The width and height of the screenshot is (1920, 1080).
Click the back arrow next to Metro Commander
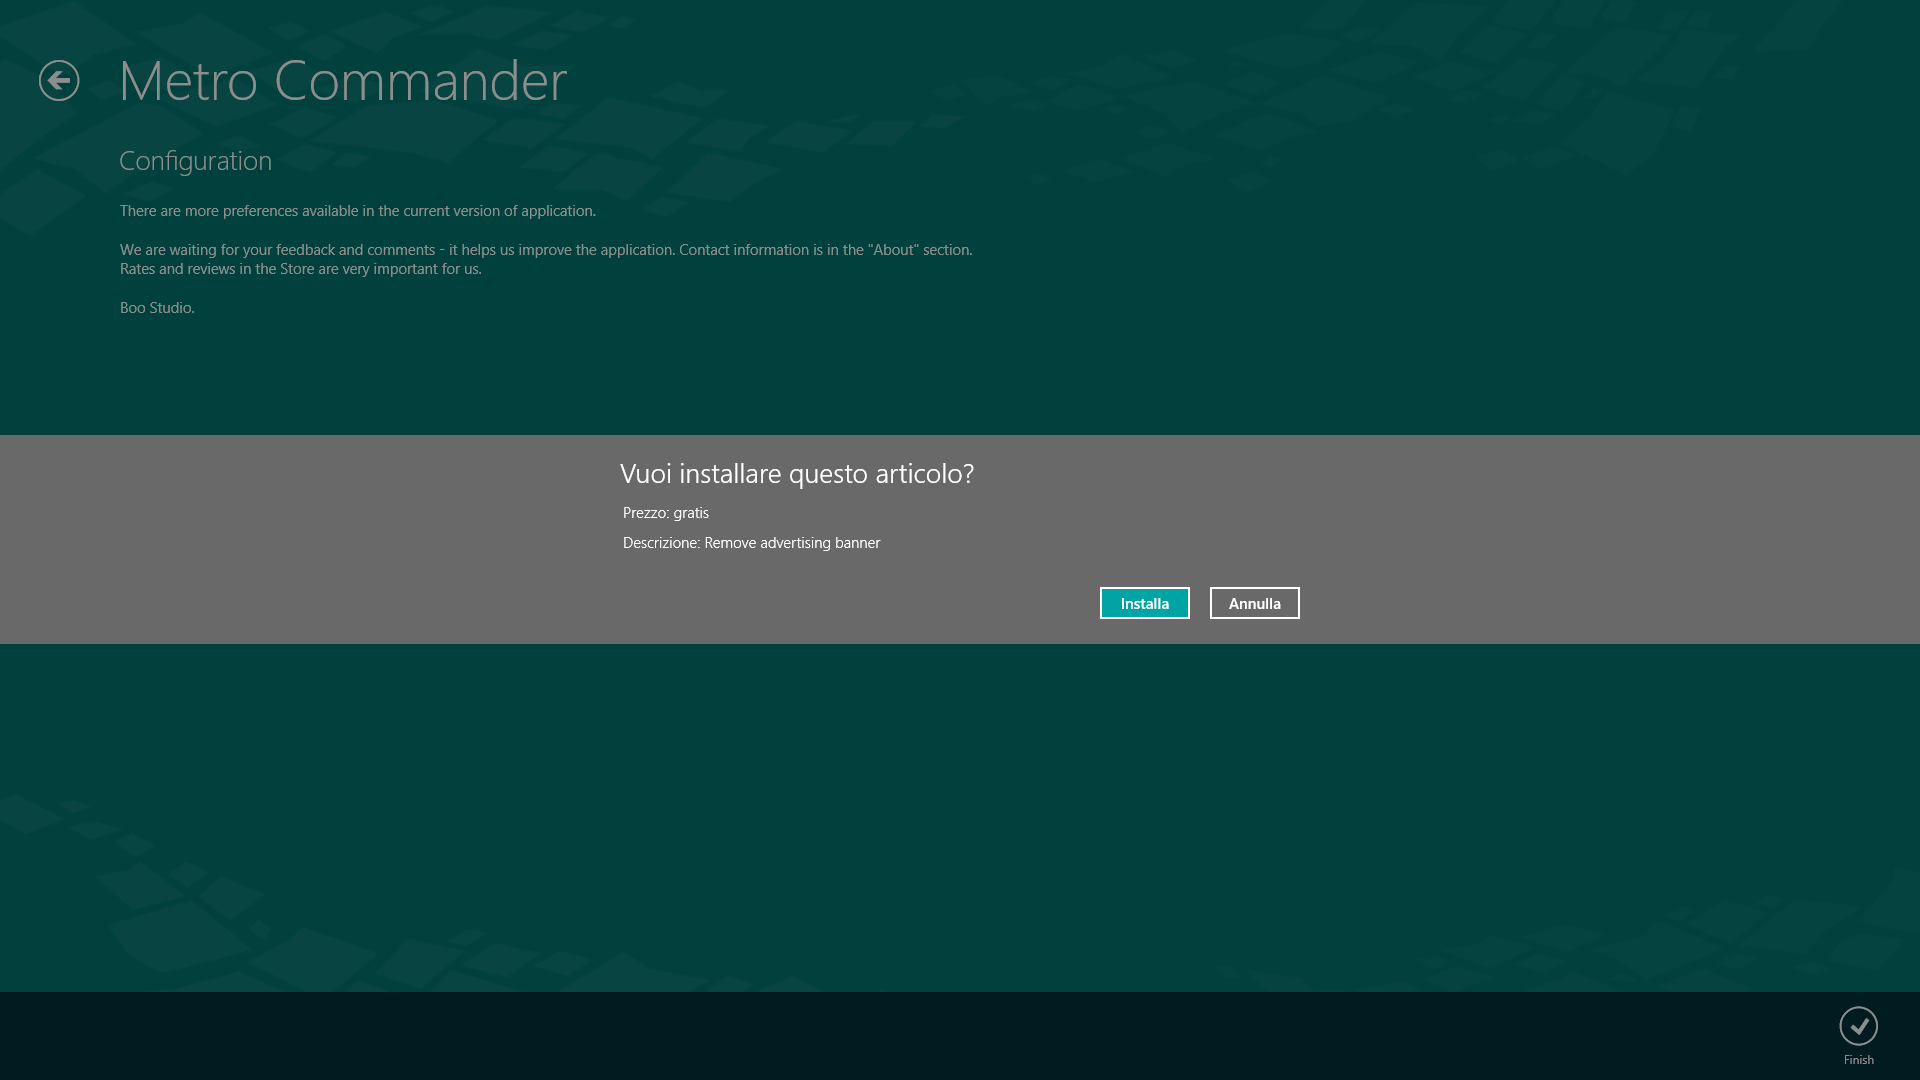click(59, 81)
